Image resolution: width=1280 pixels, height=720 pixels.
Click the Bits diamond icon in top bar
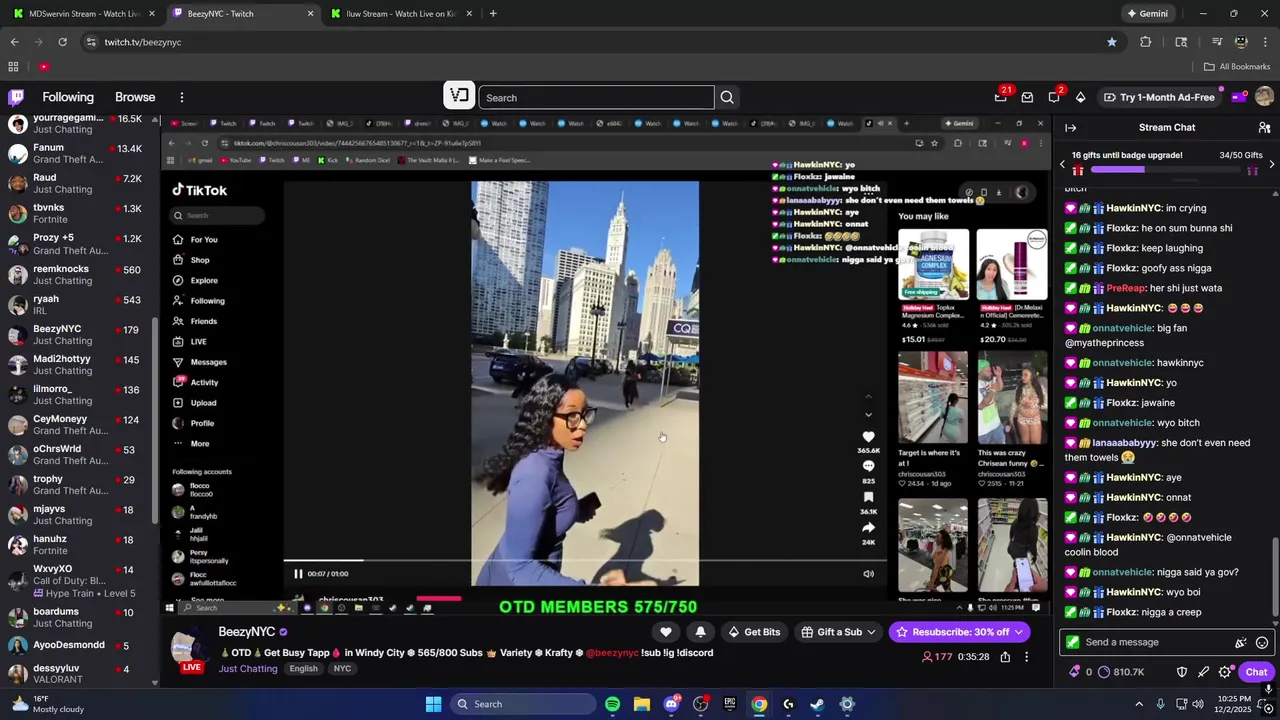[x=1080, y=97]
